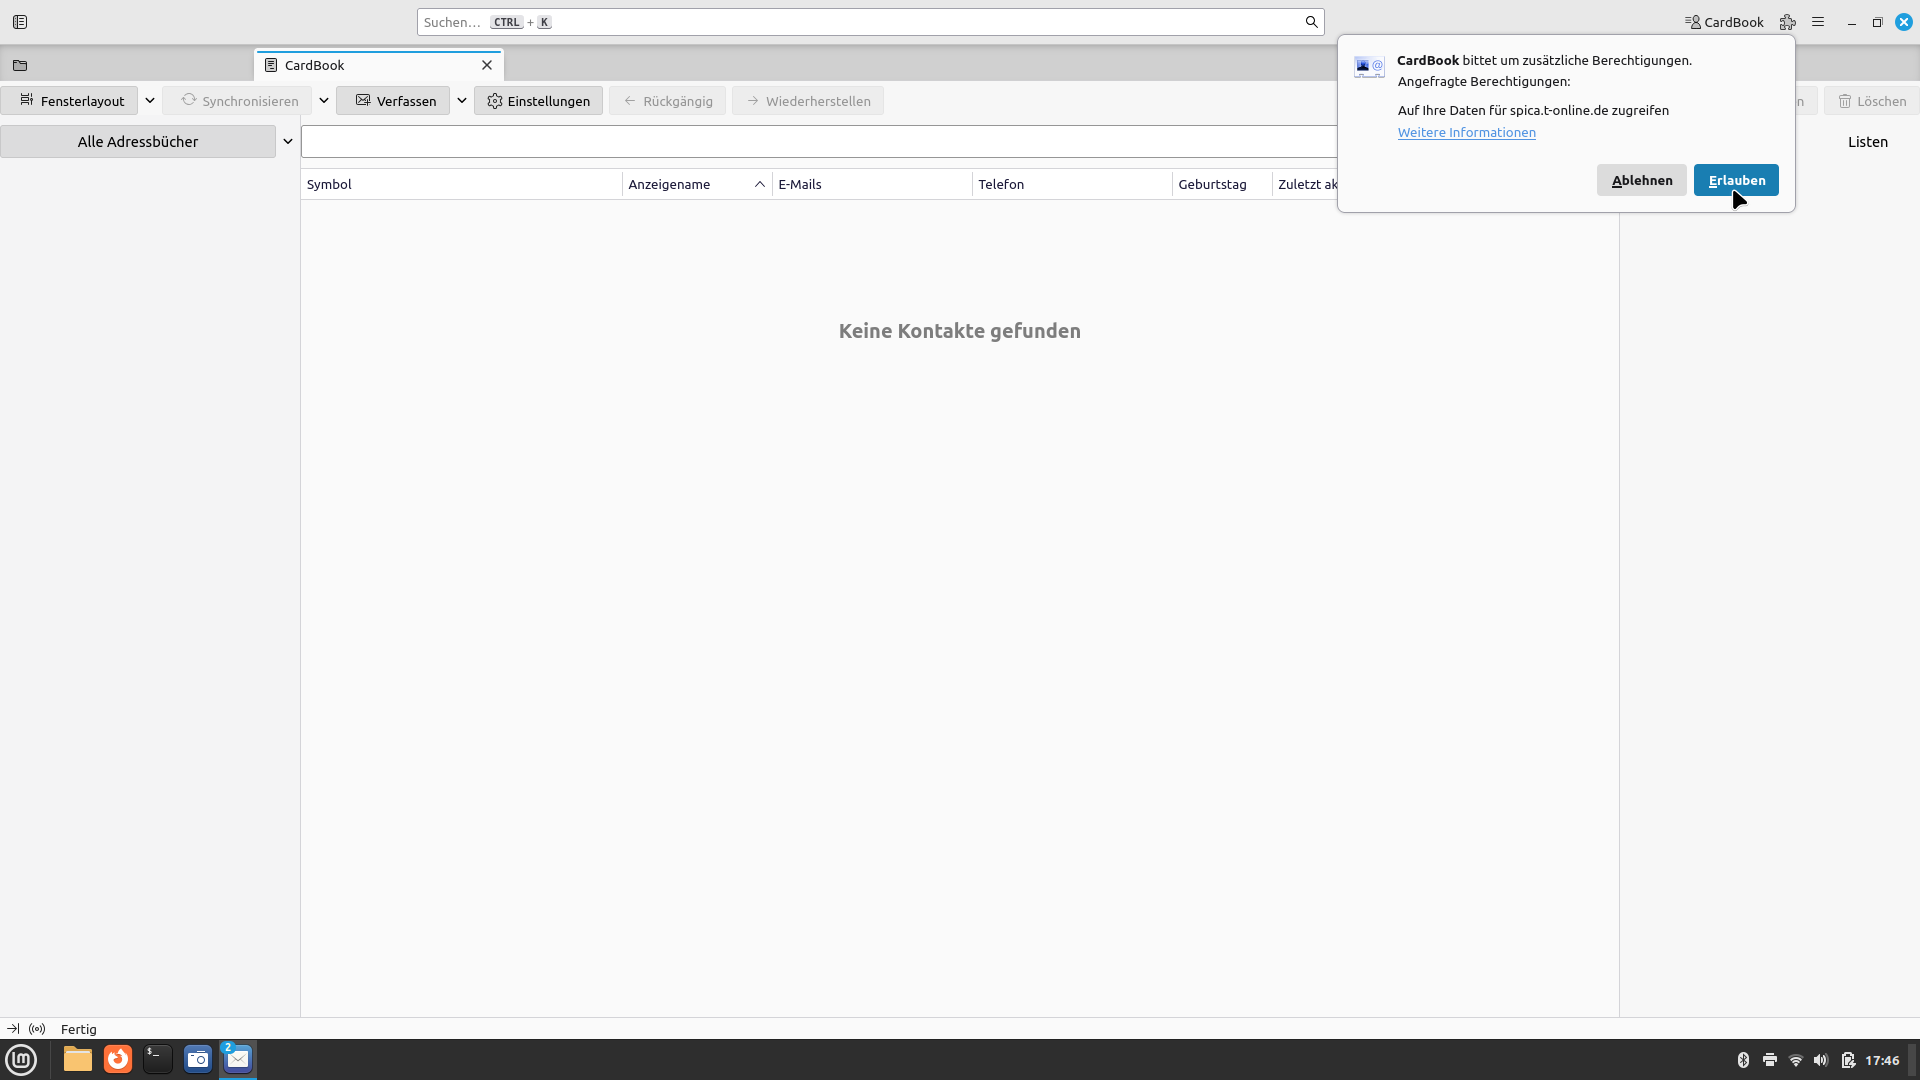Sort by the Anzeigename column
Image resolution: width=1920 pixels, height=1080 pixels.
click(x=697, y=184)
